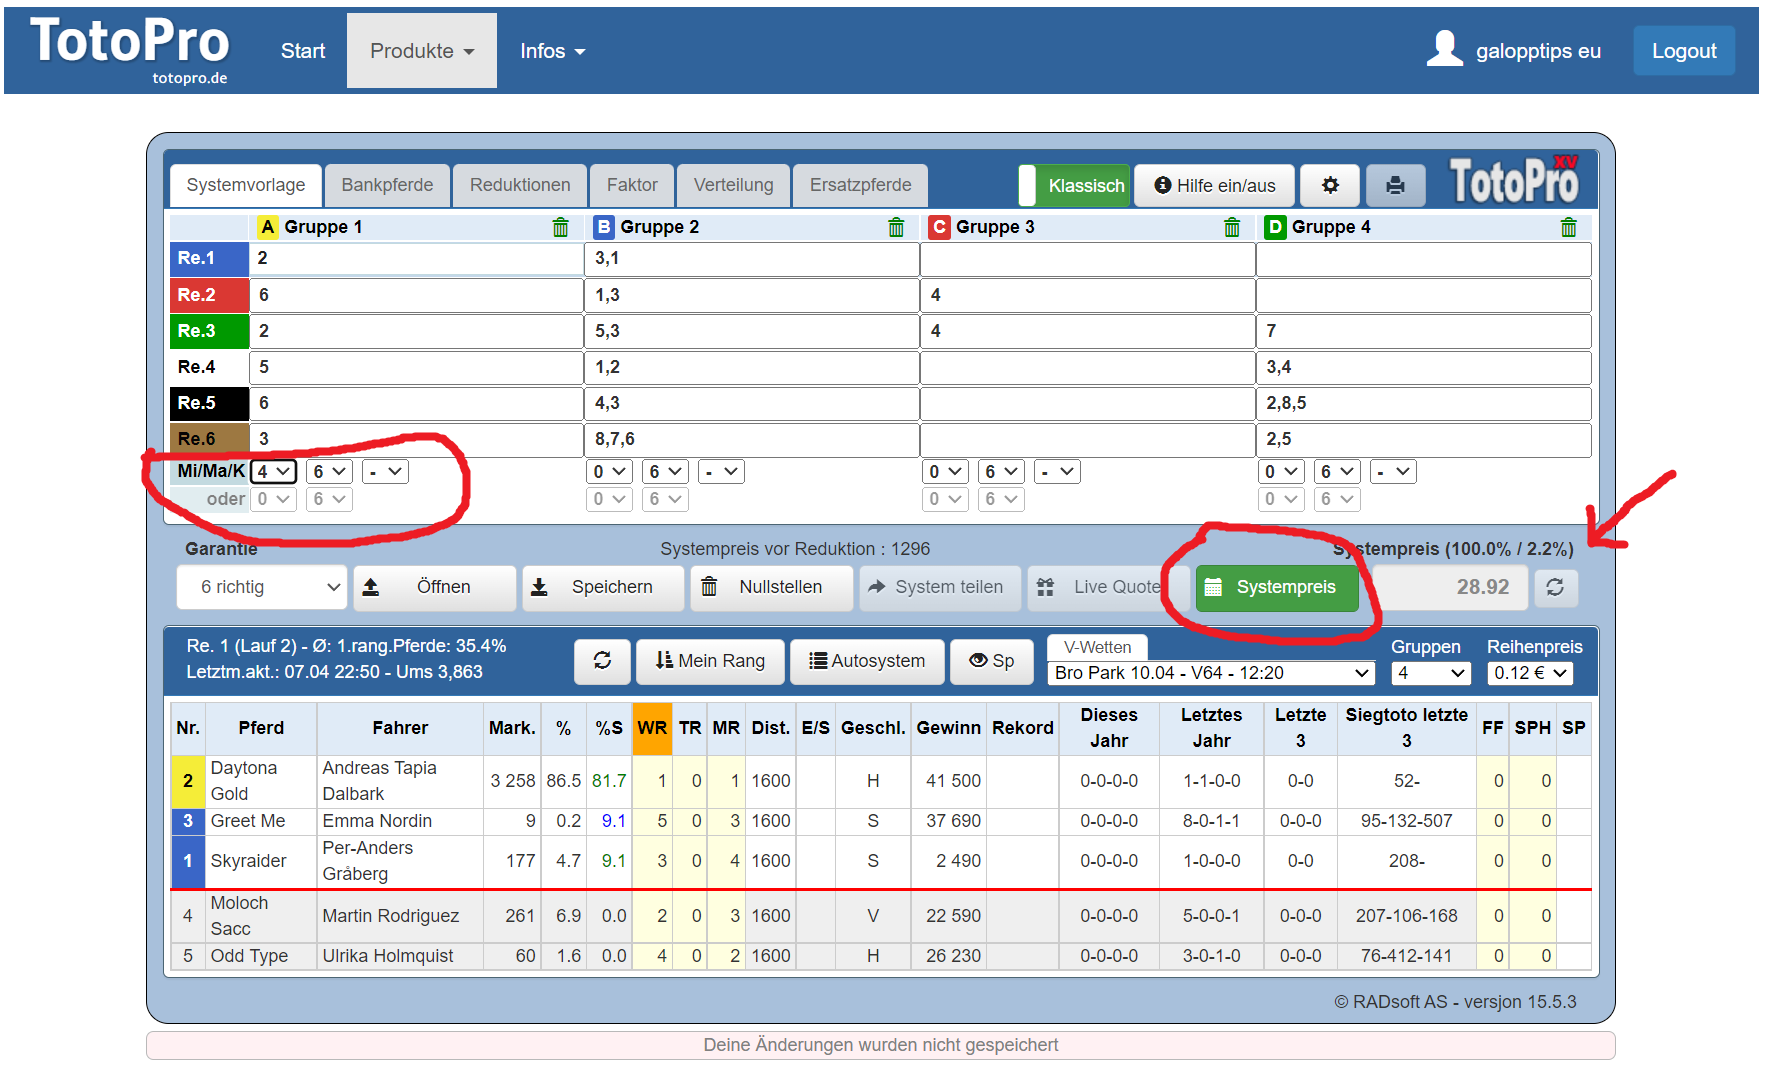Open the Faktor tab
Screen dimensions: 1766x1074
[632, 185]
